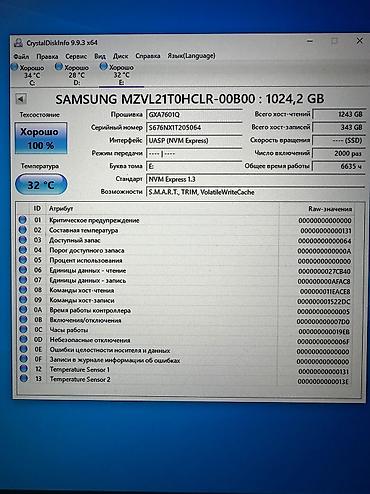The height and width of the screenshot is (494, 370).
Task: Select the Temperature Sensor 2 attribute name
Action: point(80,379)
